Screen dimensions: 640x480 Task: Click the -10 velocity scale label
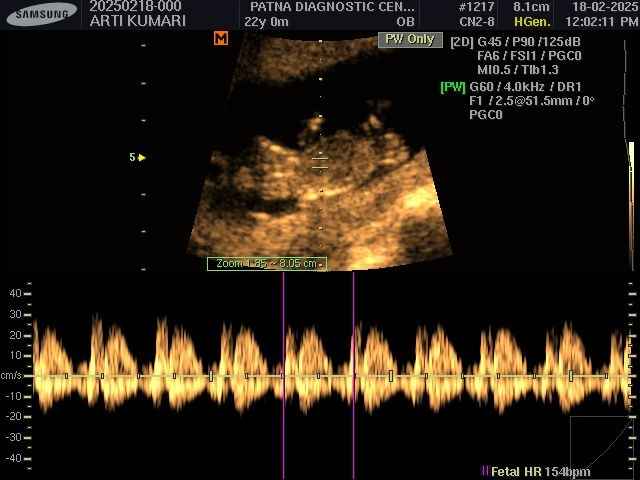[13, 396]
